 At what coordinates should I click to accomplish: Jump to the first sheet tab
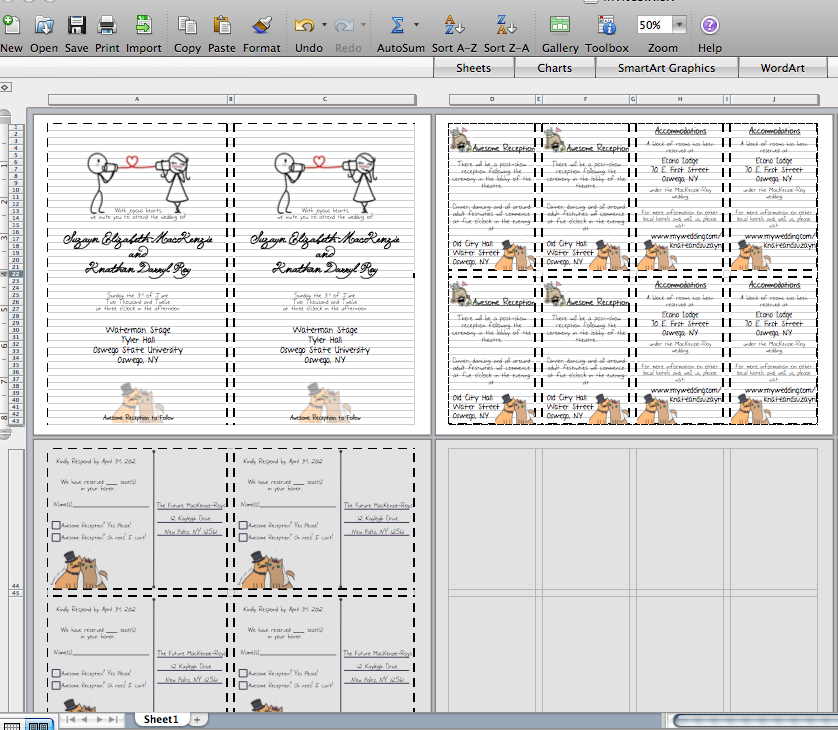pyautogui.click(x=70, y=719)
